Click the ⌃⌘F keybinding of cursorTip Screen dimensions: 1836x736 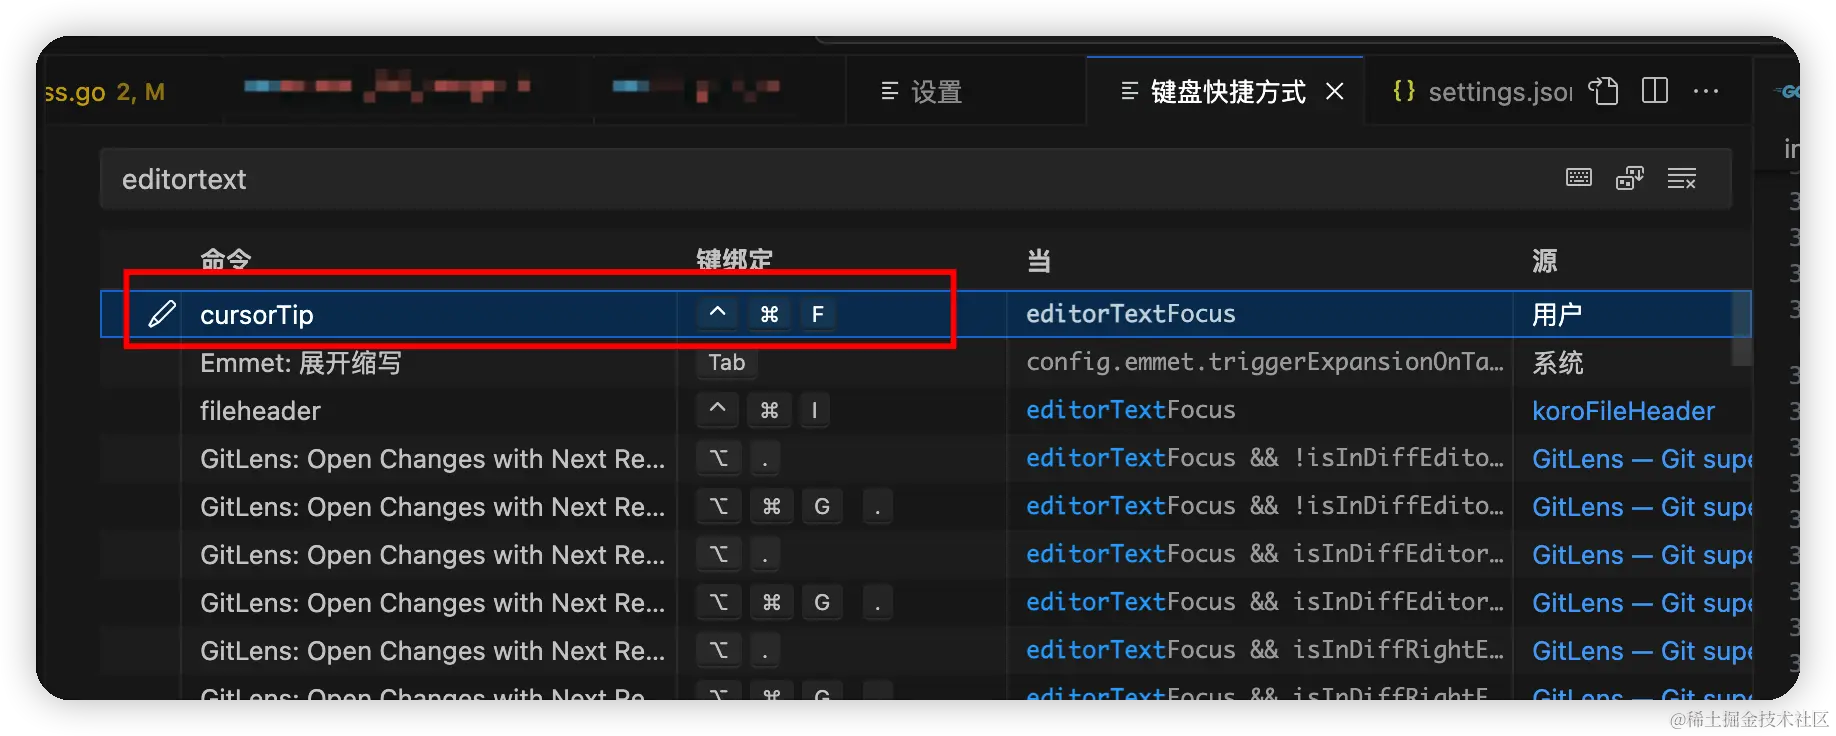(768, 314)
